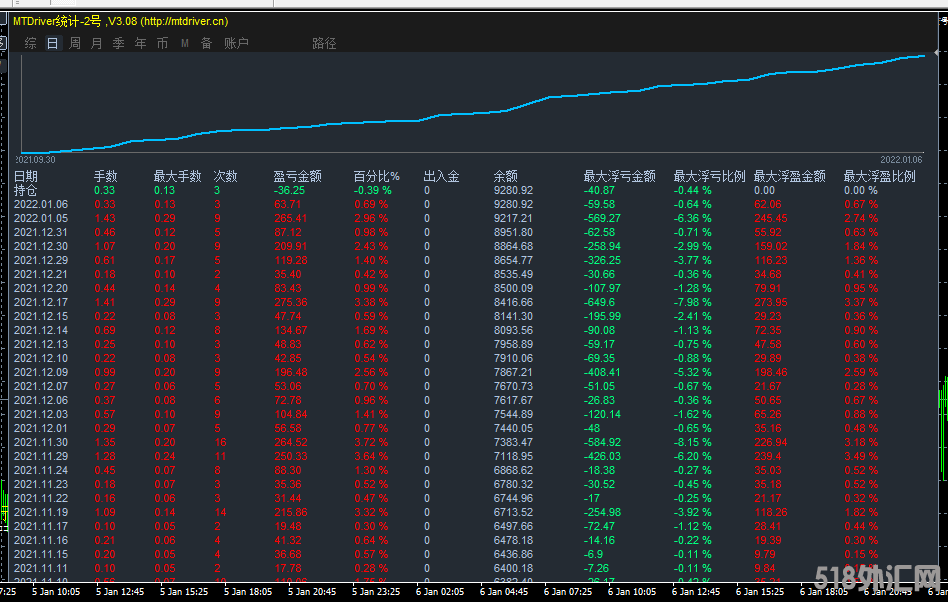This screenshot has height=602, width=948.
Task: Select the 2021.12.30 row date
Action: click(x=41, y=246)
